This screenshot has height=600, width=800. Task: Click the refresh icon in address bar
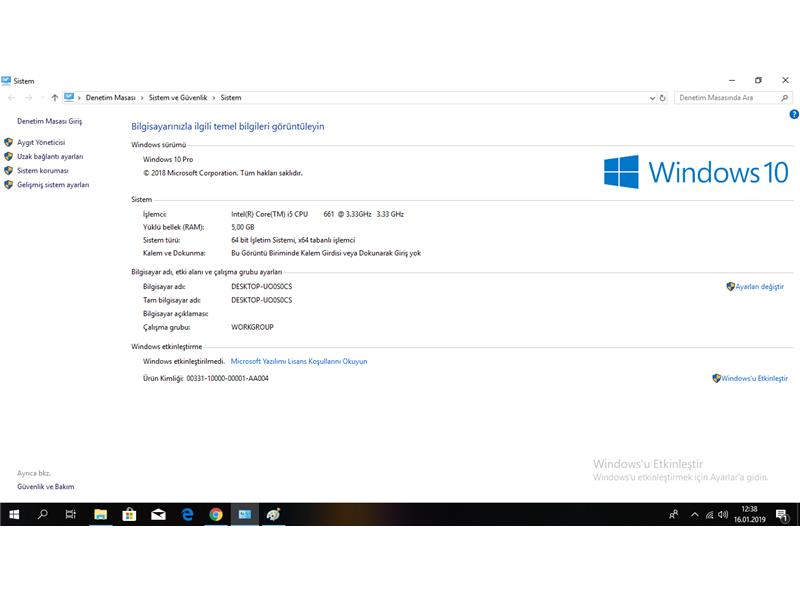click(x=662, y=97)
